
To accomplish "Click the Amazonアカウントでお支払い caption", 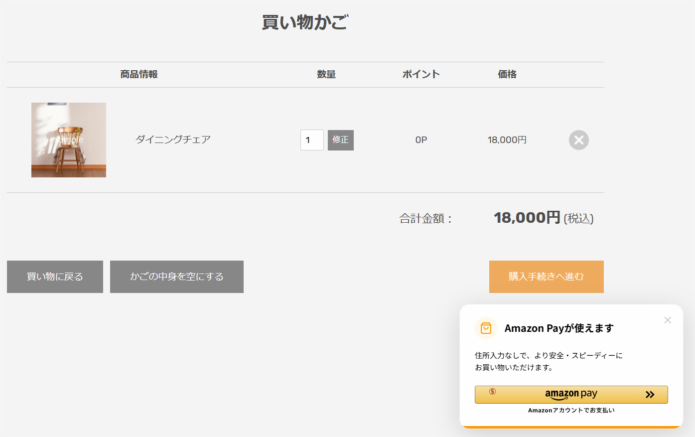I will pos(571,411).
